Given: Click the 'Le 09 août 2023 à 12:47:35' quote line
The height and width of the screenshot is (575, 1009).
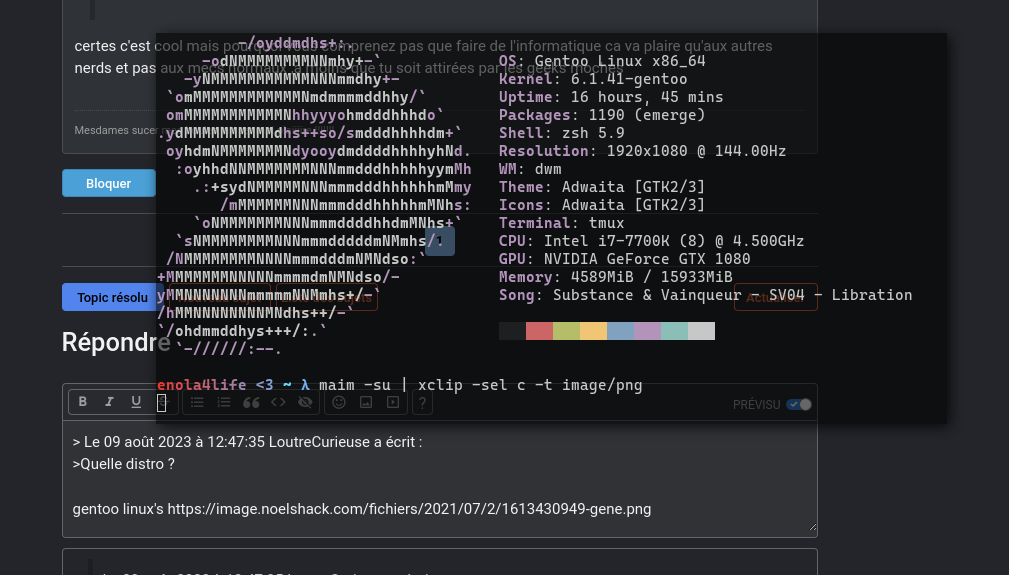Looking at the screenshot, I should [247, 442].
